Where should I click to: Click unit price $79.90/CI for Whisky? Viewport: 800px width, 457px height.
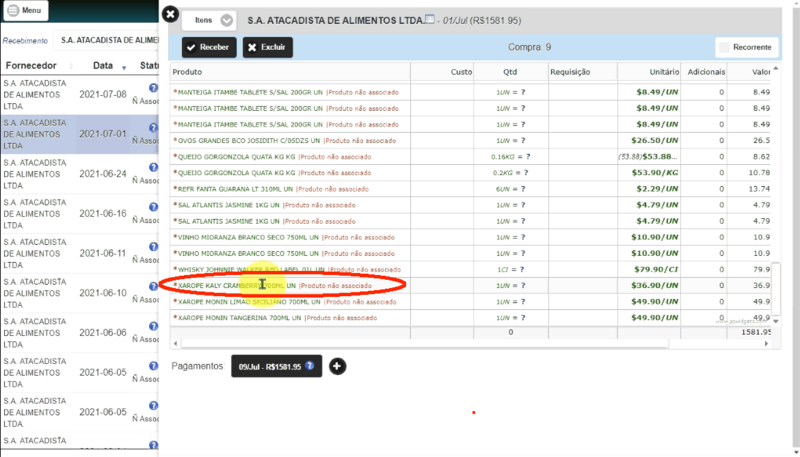tap(656, 269)
